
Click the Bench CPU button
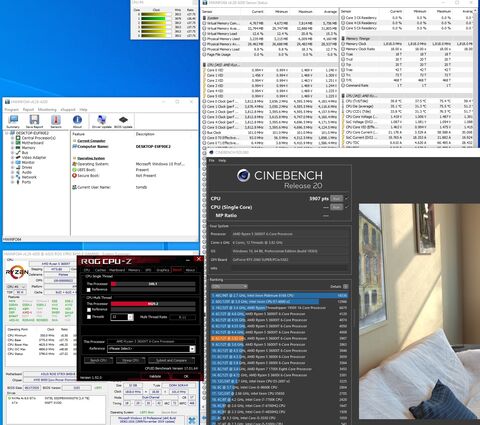pyautogui.click(x=99, y=360)
